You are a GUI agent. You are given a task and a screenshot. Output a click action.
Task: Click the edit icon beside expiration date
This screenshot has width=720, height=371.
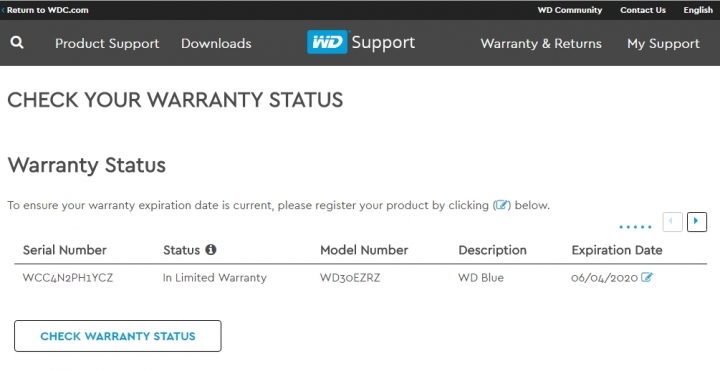(647, 277)
